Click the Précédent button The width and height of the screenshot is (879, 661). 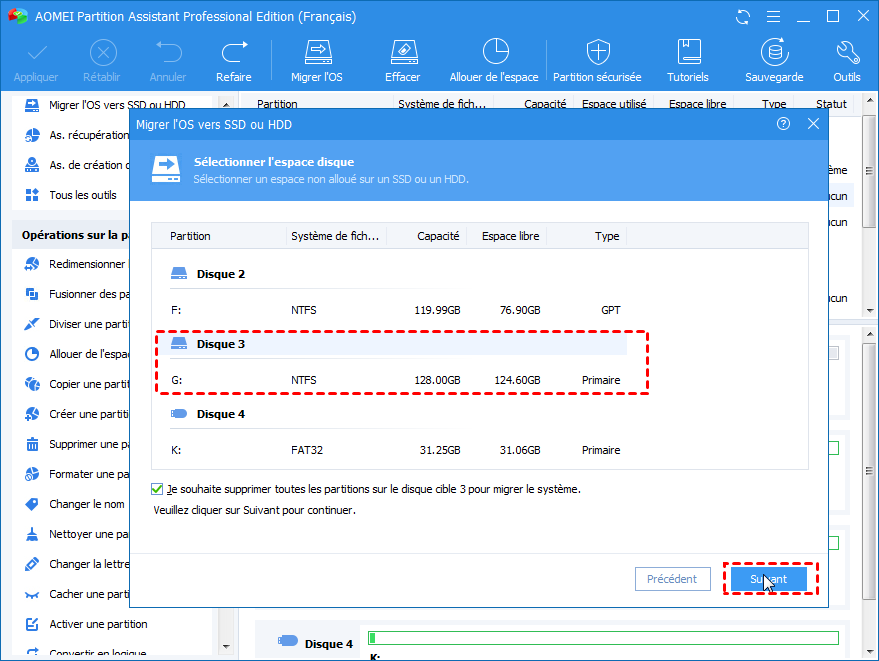(x=672, y=579)
